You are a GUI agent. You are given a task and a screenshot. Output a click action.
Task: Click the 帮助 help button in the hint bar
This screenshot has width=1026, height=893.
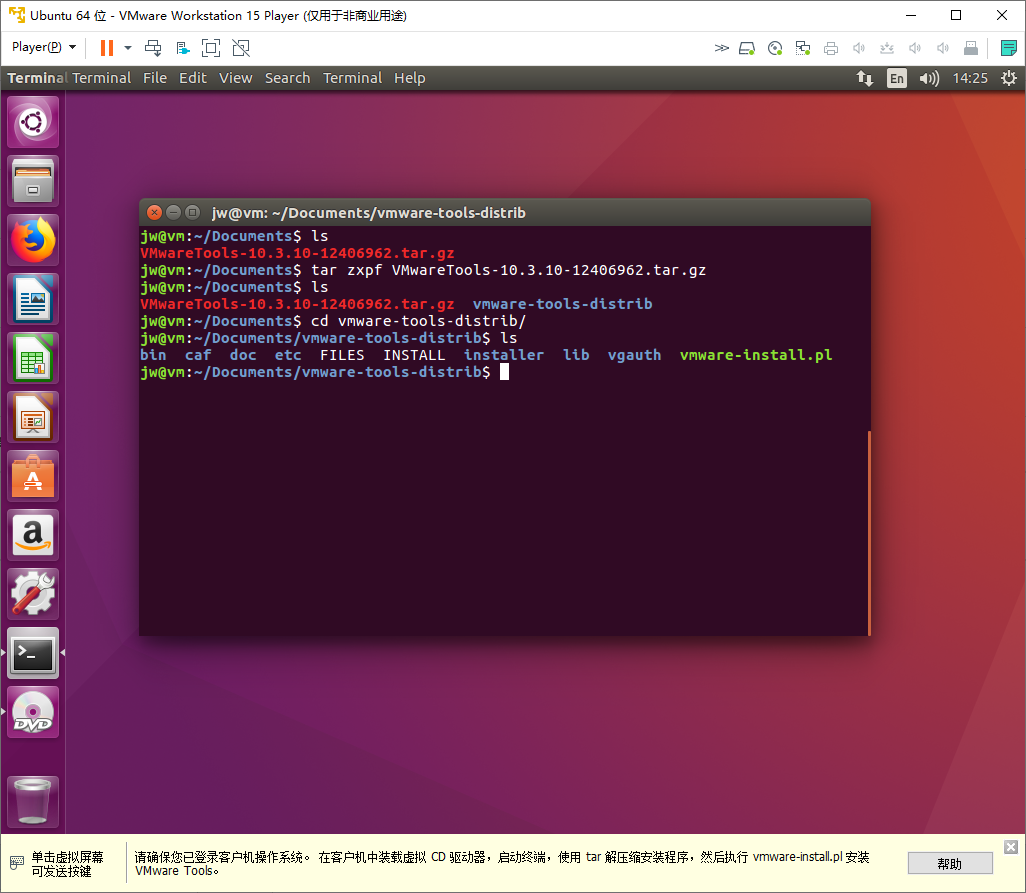949,864
